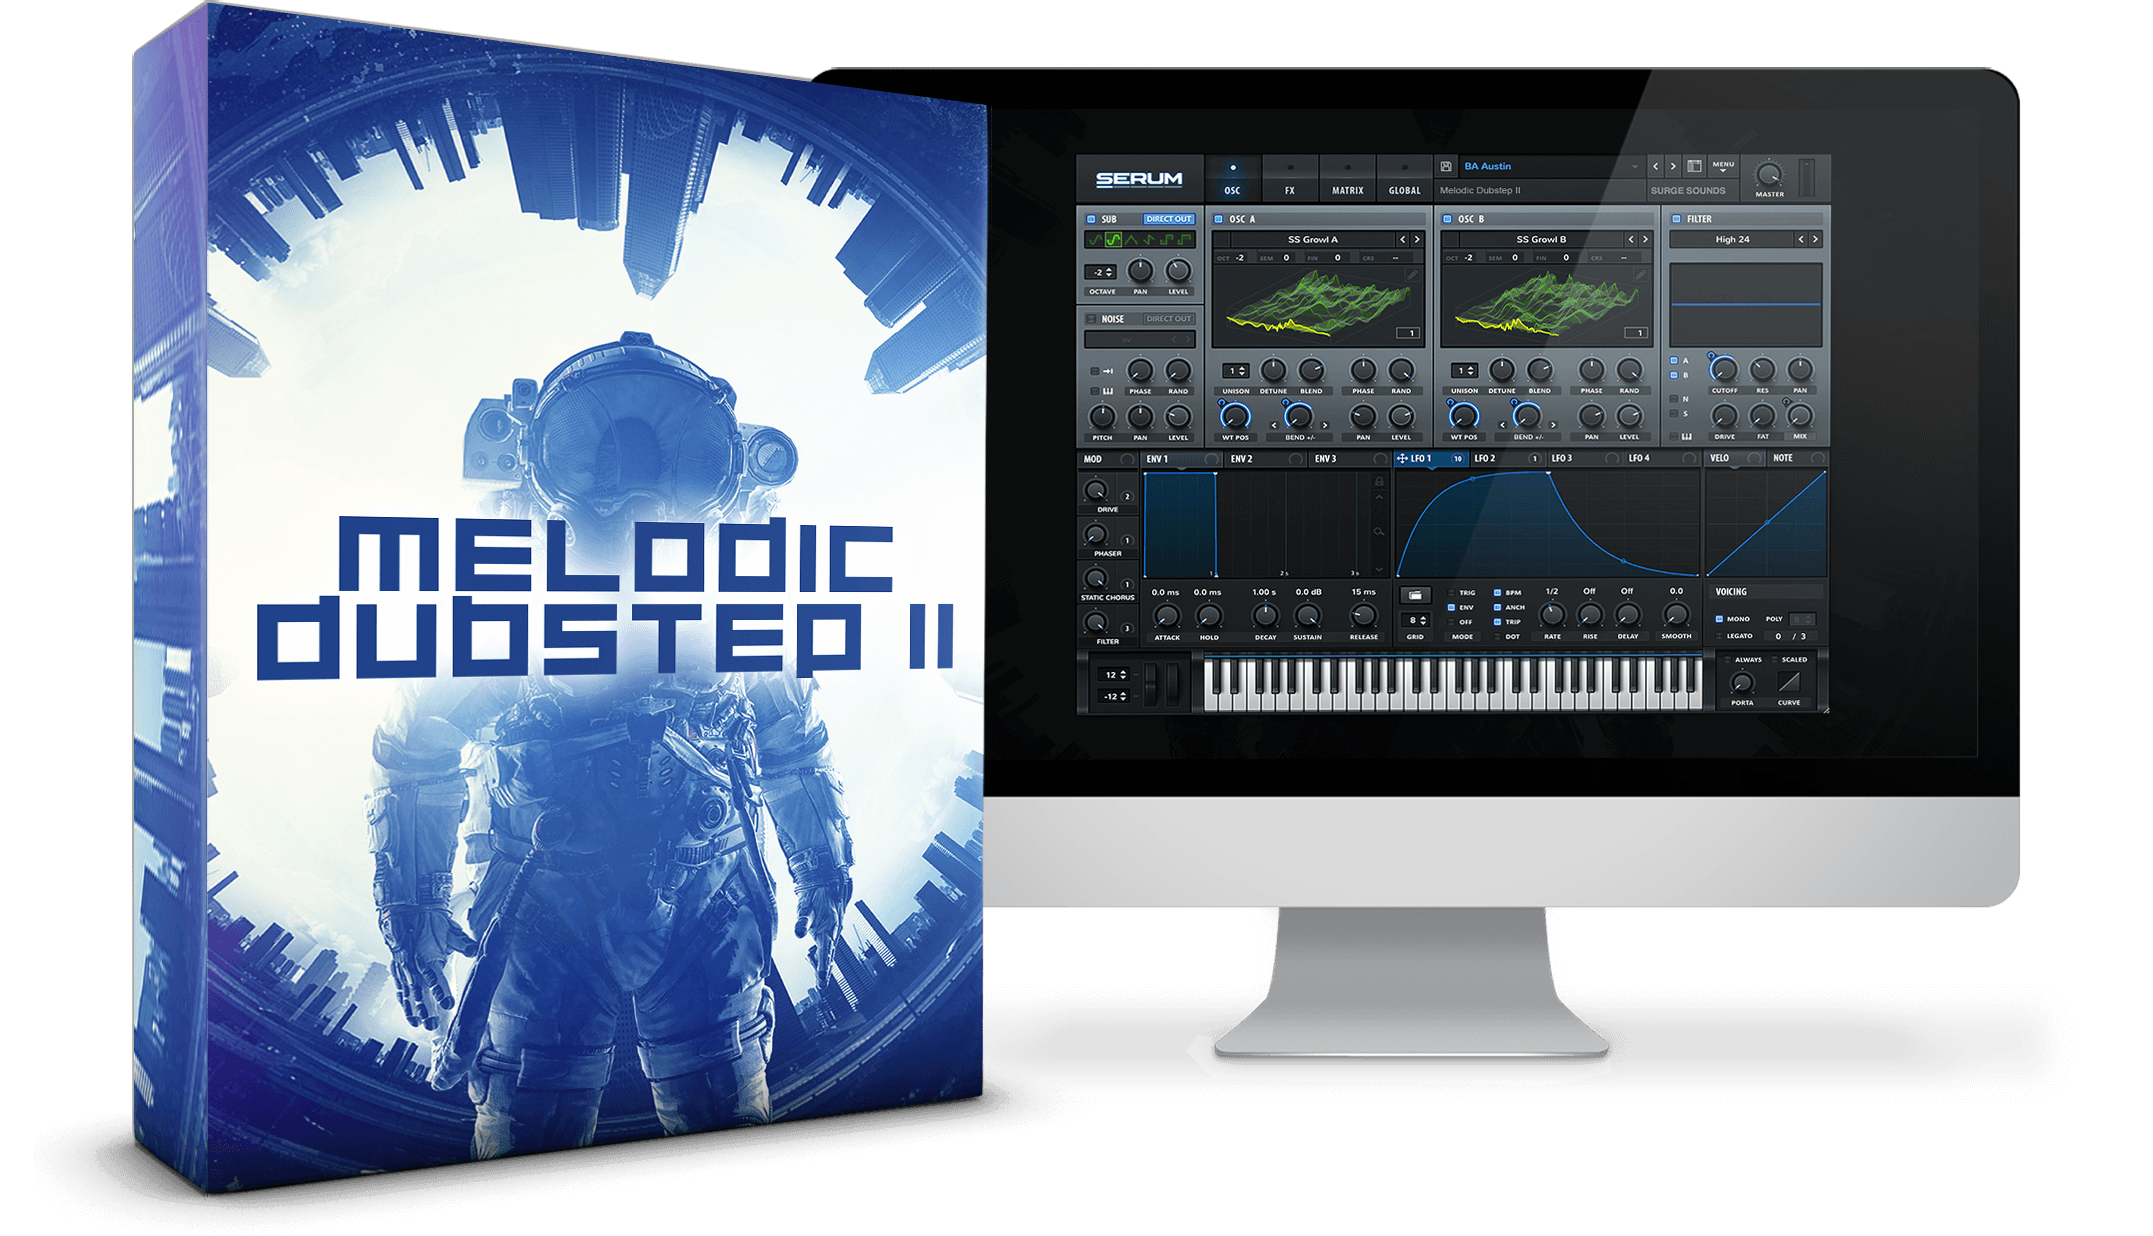Screen dimensions: 2153x1236
Task: Switch to the FX tab
Action: coord(1290,178)
